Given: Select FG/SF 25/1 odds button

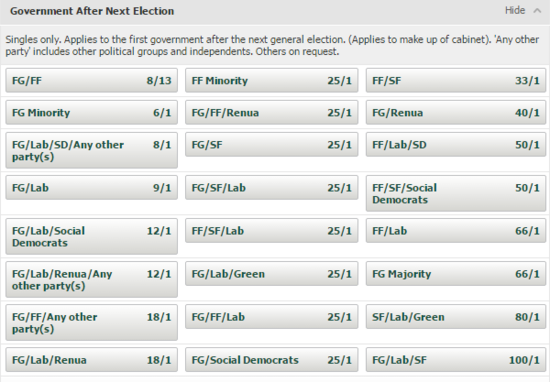Looking at the screenshot, I should click(x=271, y=145).
